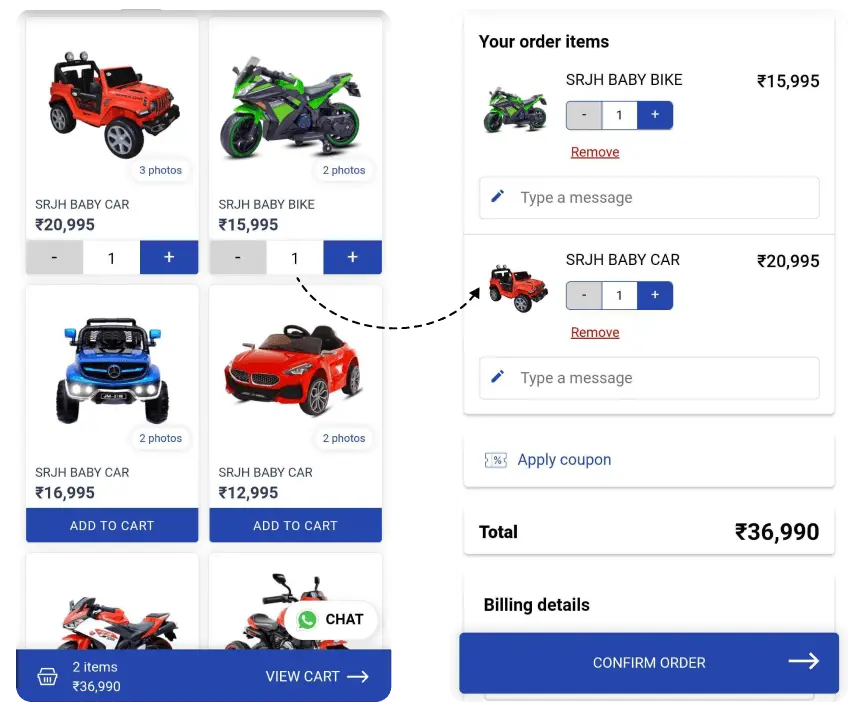The width and height of the screenshot is (864, 711).
Task: Click pencil icon in baby car message
Action: 498,377
